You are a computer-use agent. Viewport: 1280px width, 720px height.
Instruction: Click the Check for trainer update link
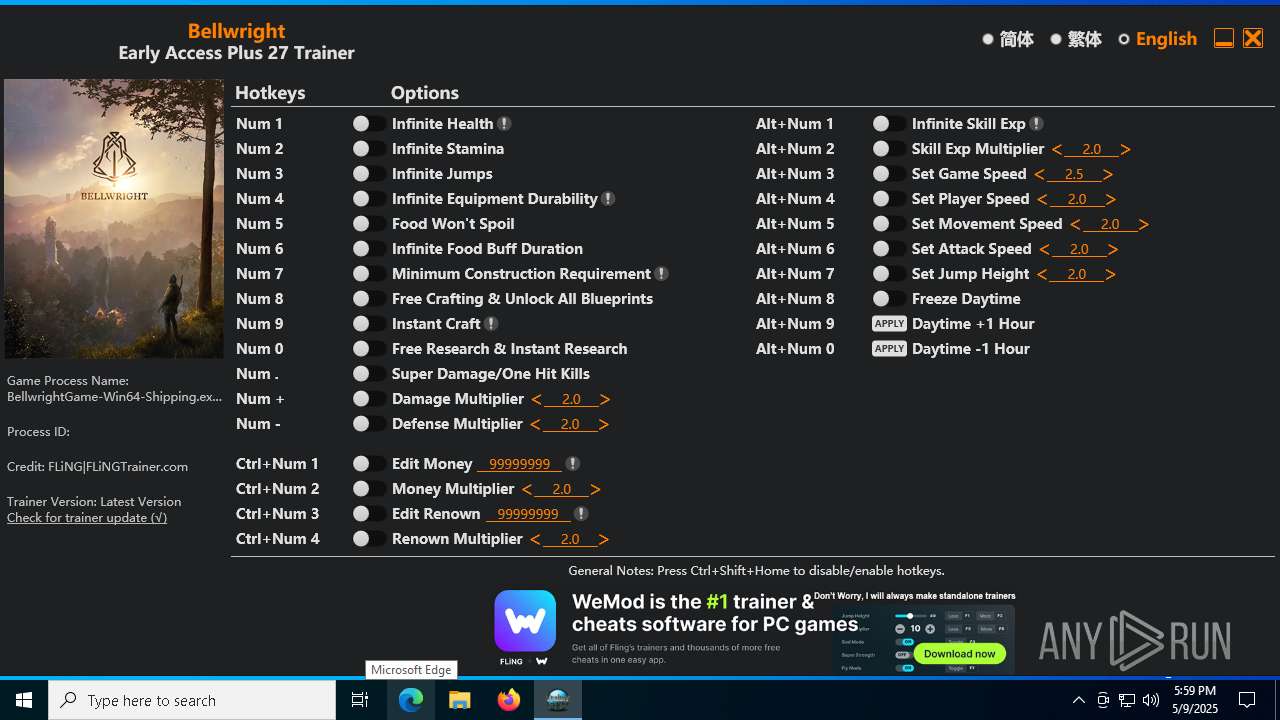(87, 518)
